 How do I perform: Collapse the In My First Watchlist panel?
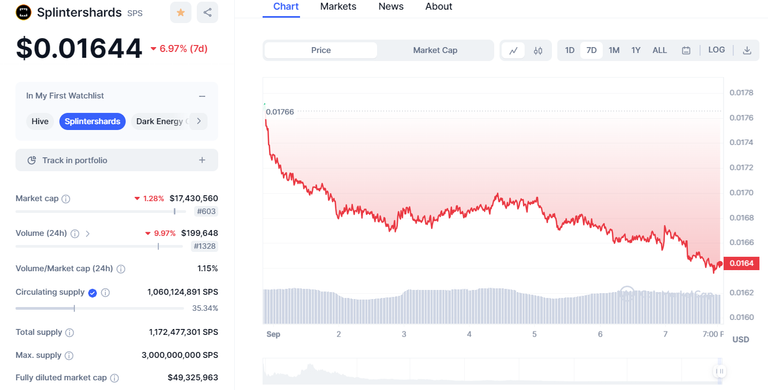202,97
